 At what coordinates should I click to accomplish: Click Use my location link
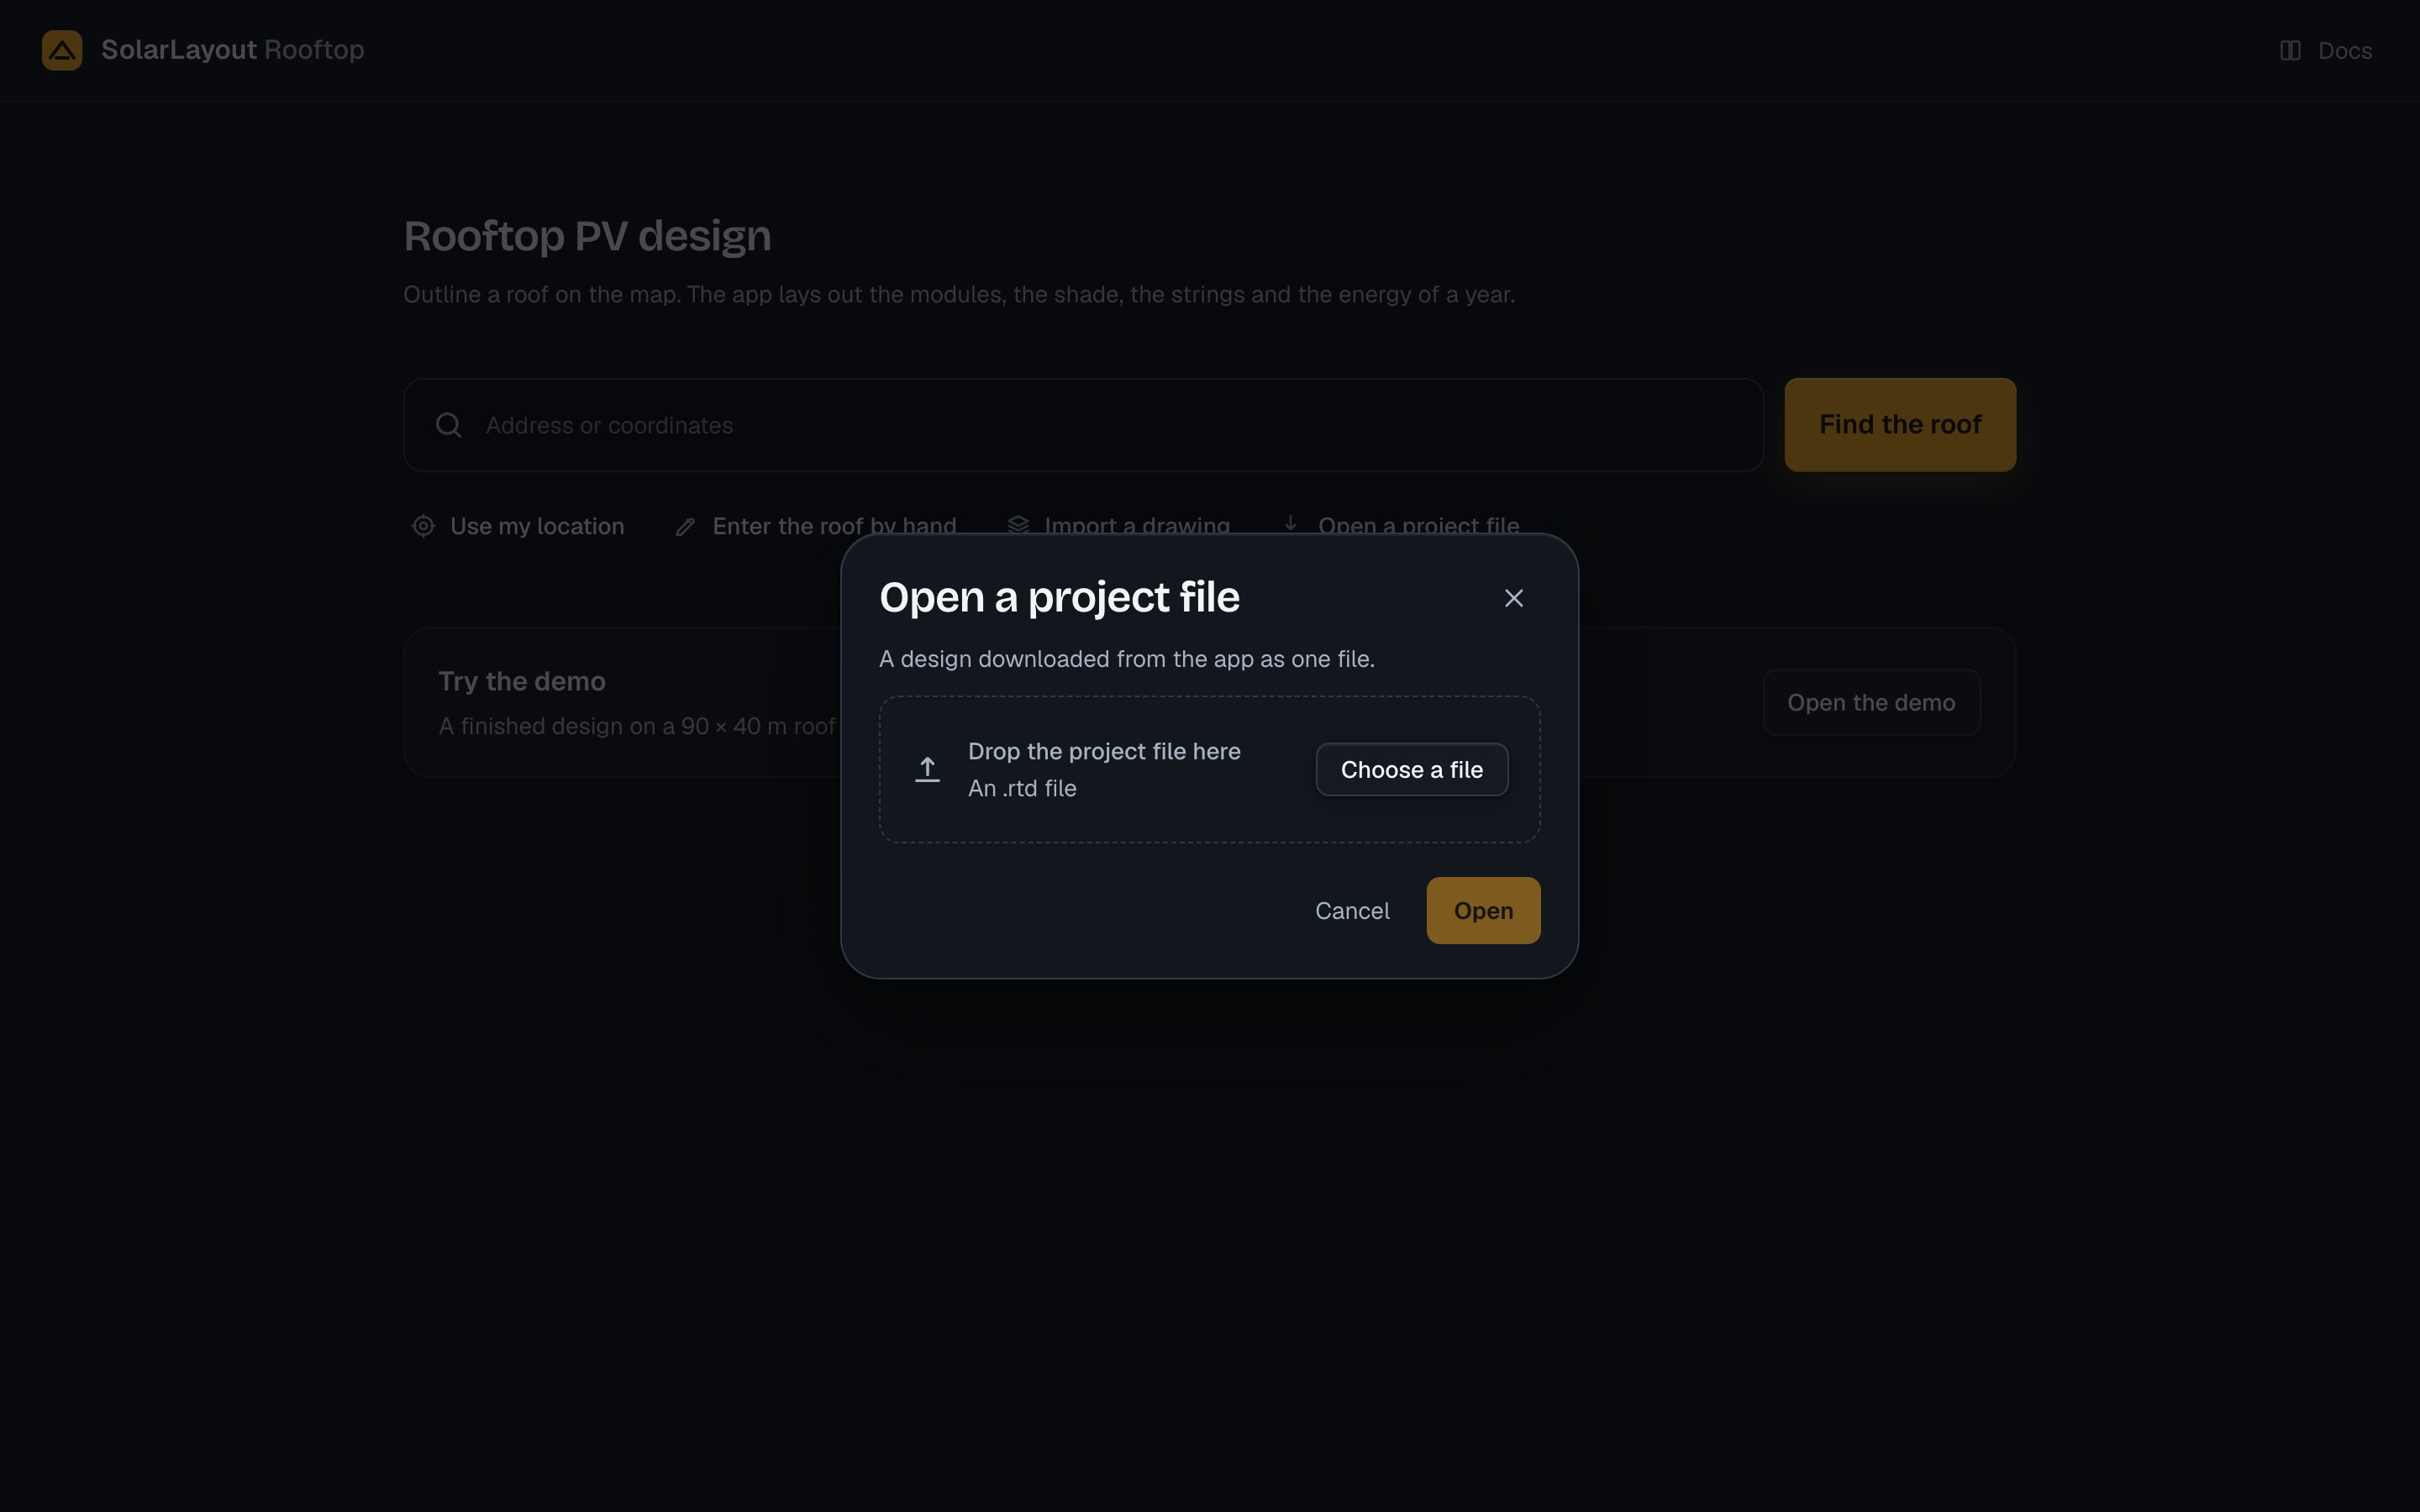[x=518, y=526]
